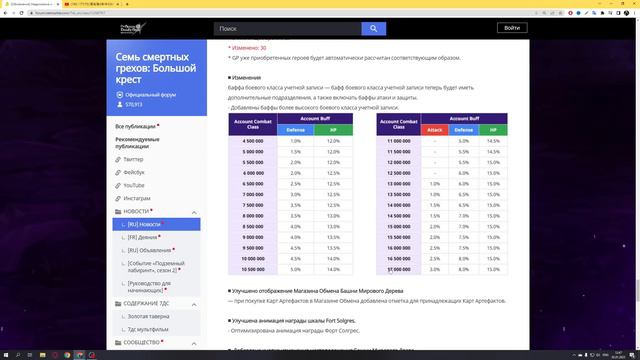The height and width of the screenshot is (360, 640).
Task: Open the [RU] Новости board
Action: (156, 224)
